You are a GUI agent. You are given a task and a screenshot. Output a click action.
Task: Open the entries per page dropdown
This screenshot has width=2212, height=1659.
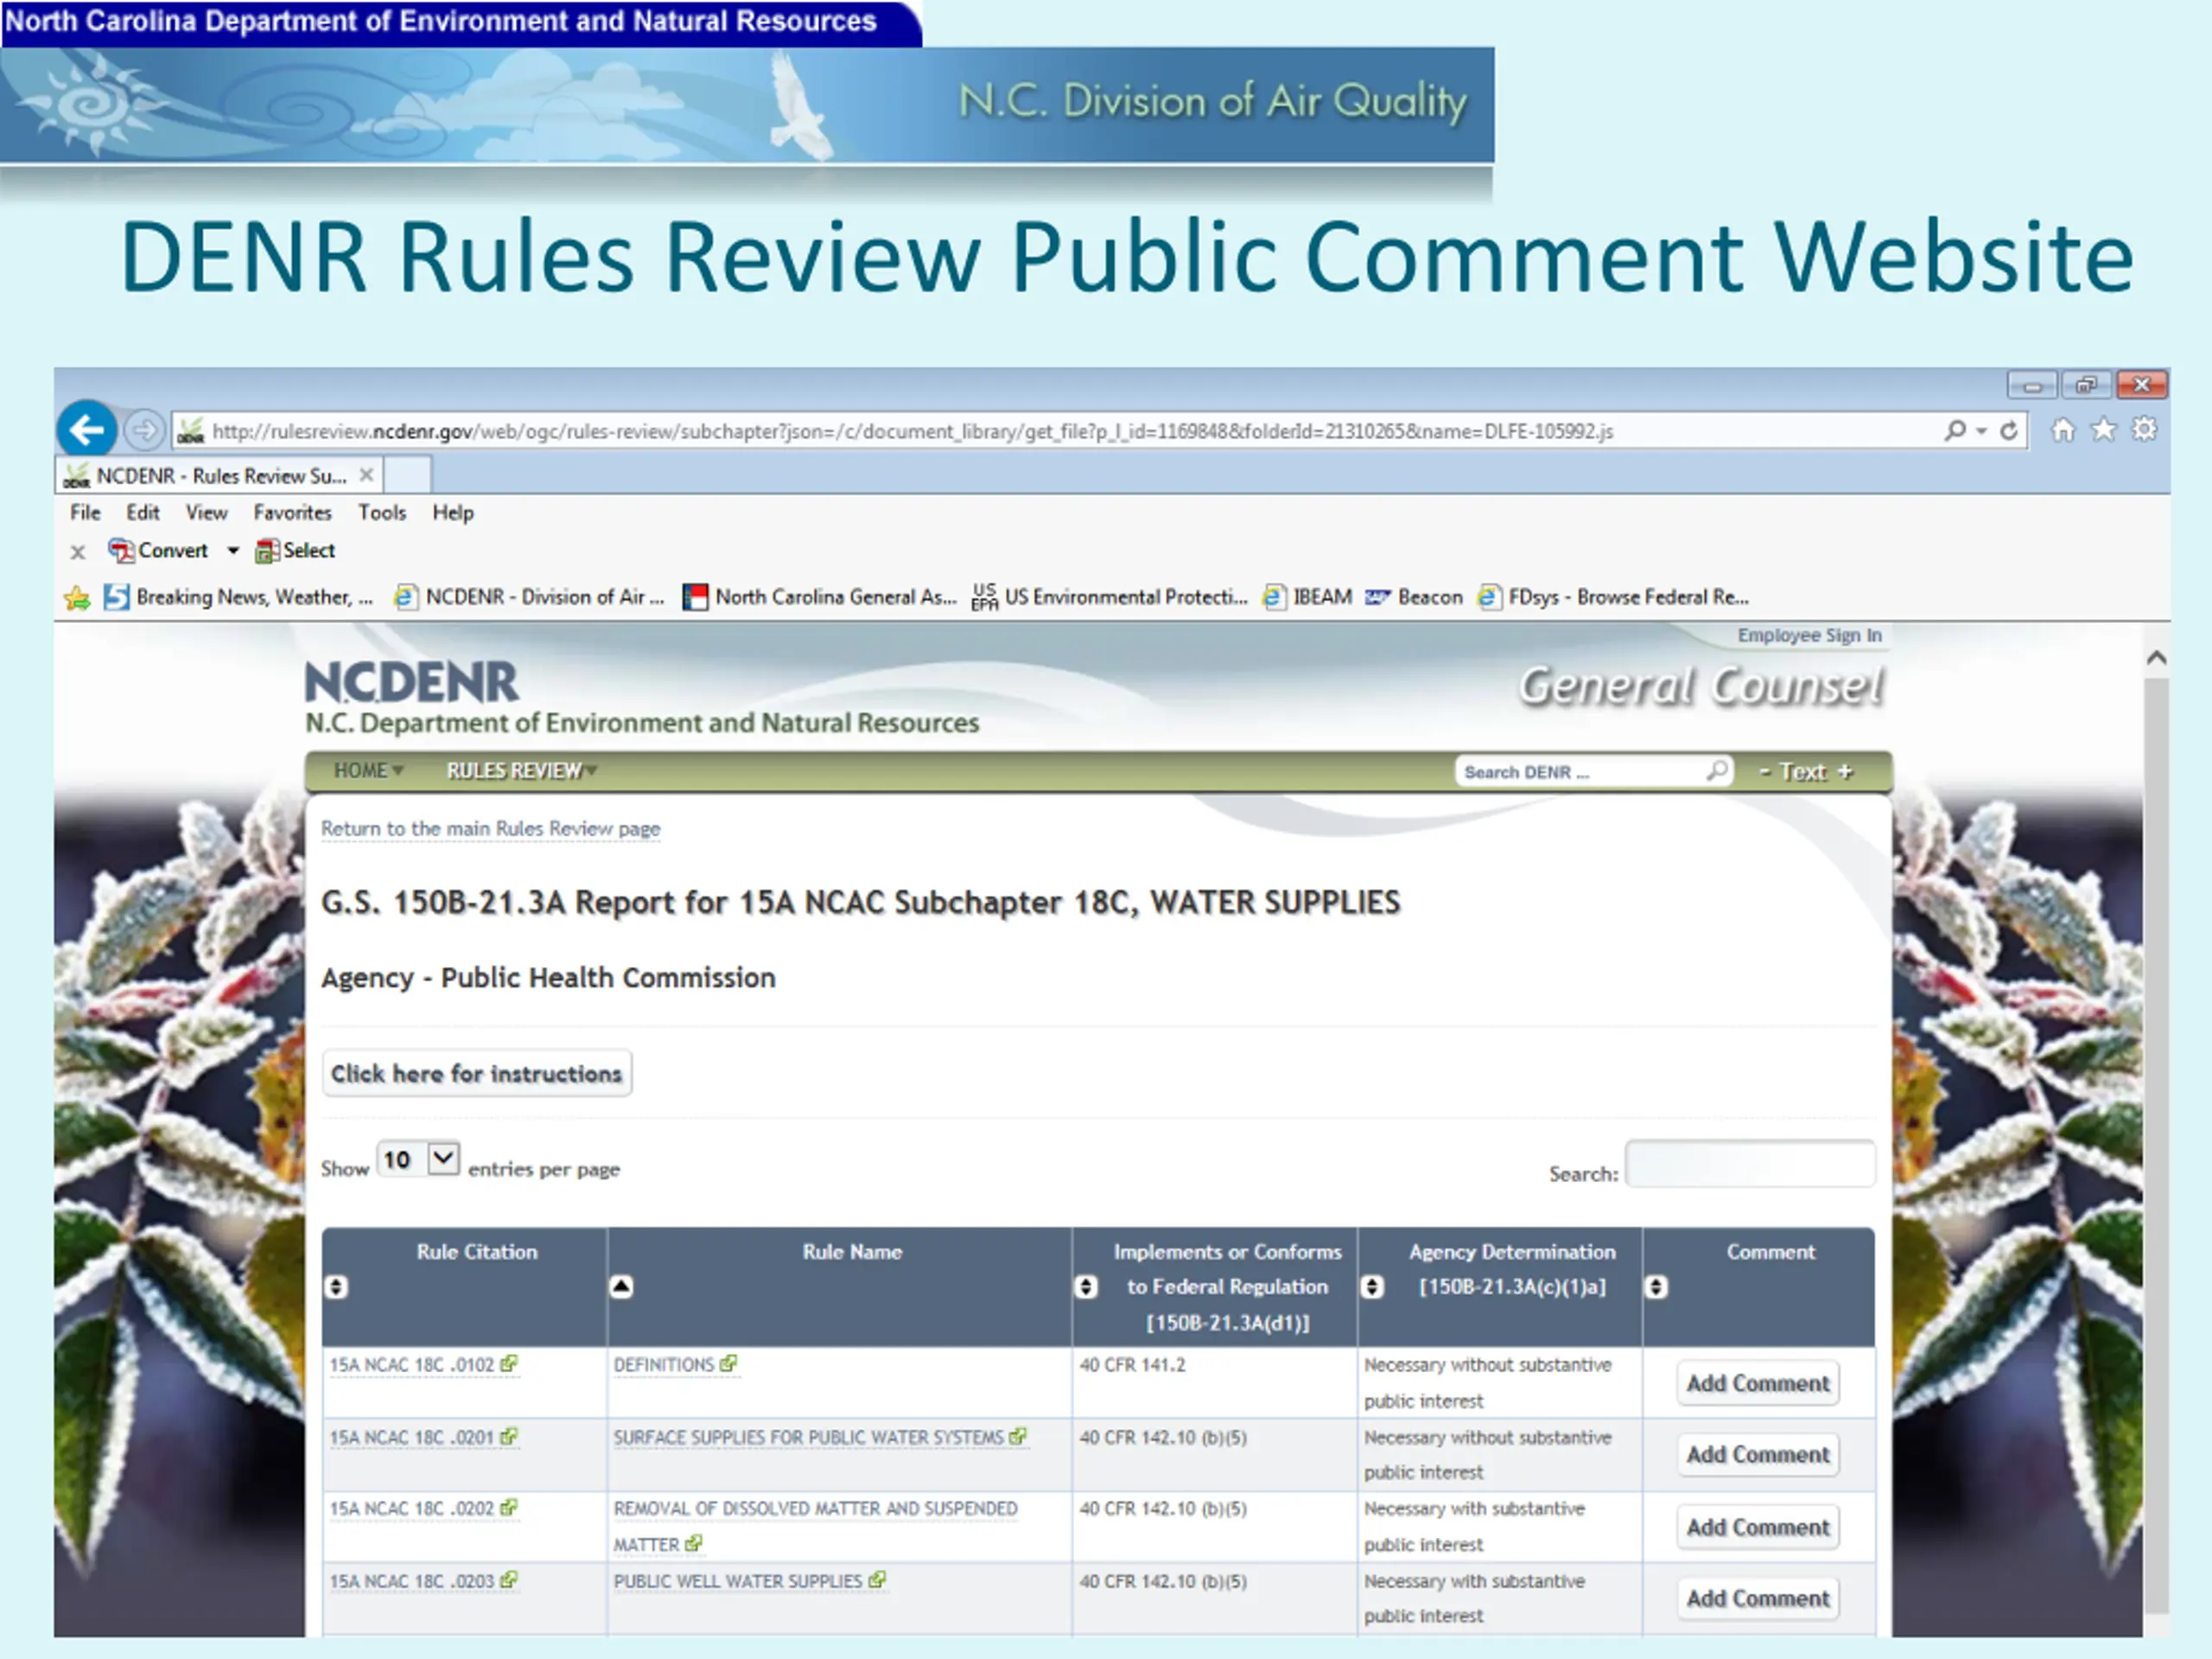418,1160
